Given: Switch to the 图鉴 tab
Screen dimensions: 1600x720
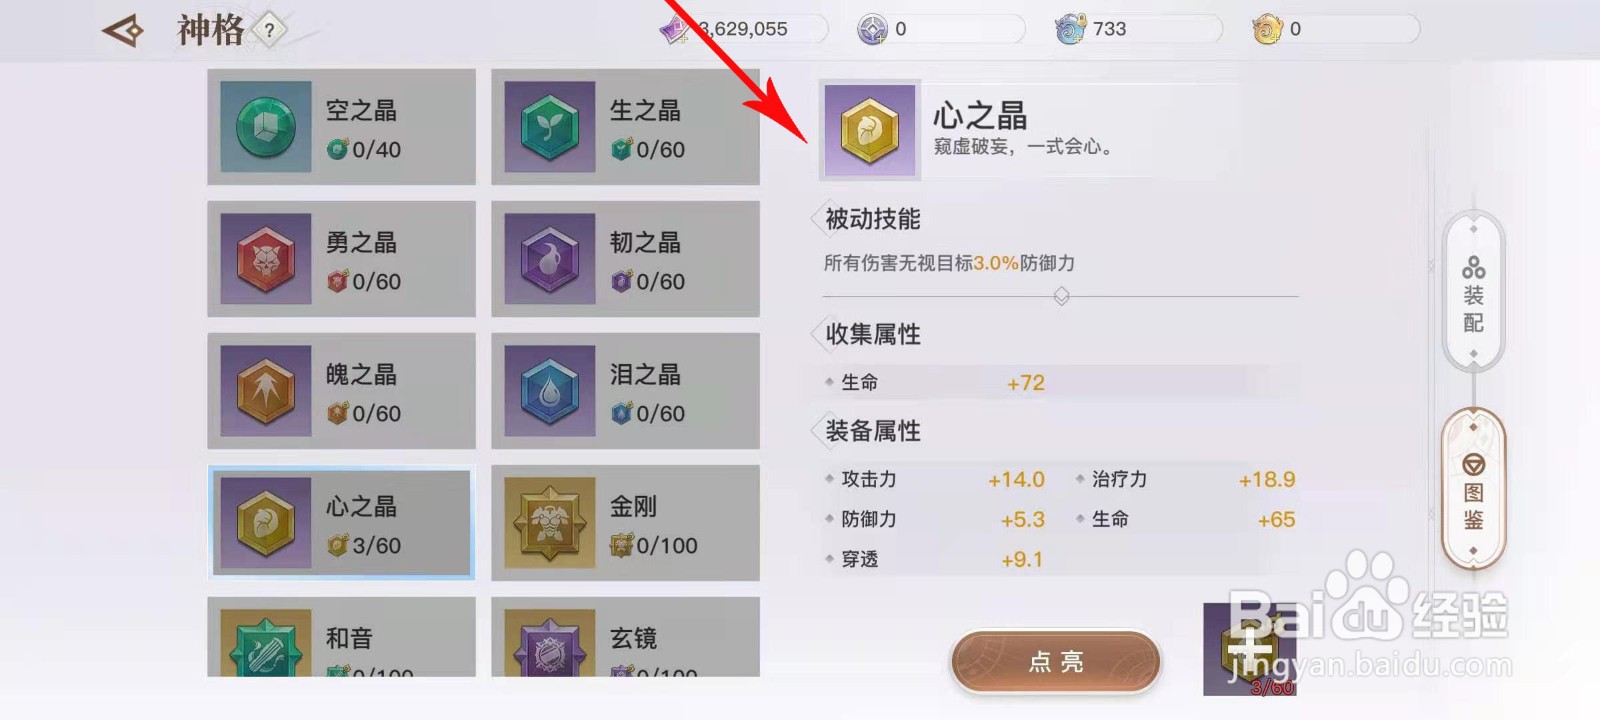Looking at the screenshot, I should (1473, 489).
